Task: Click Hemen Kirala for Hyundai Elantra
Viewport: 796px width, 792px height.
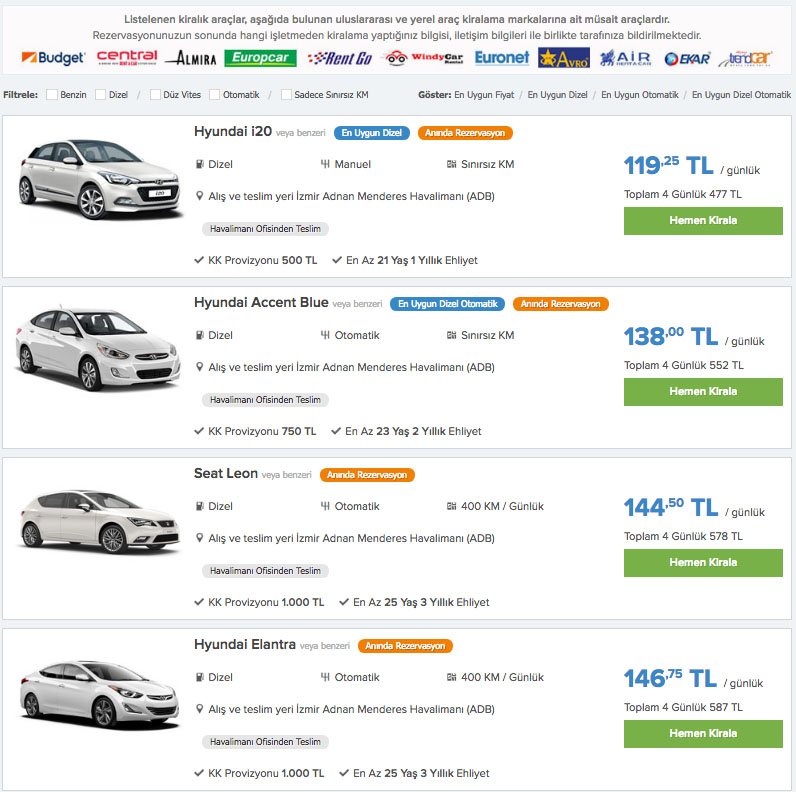Action: click(703, 734)
